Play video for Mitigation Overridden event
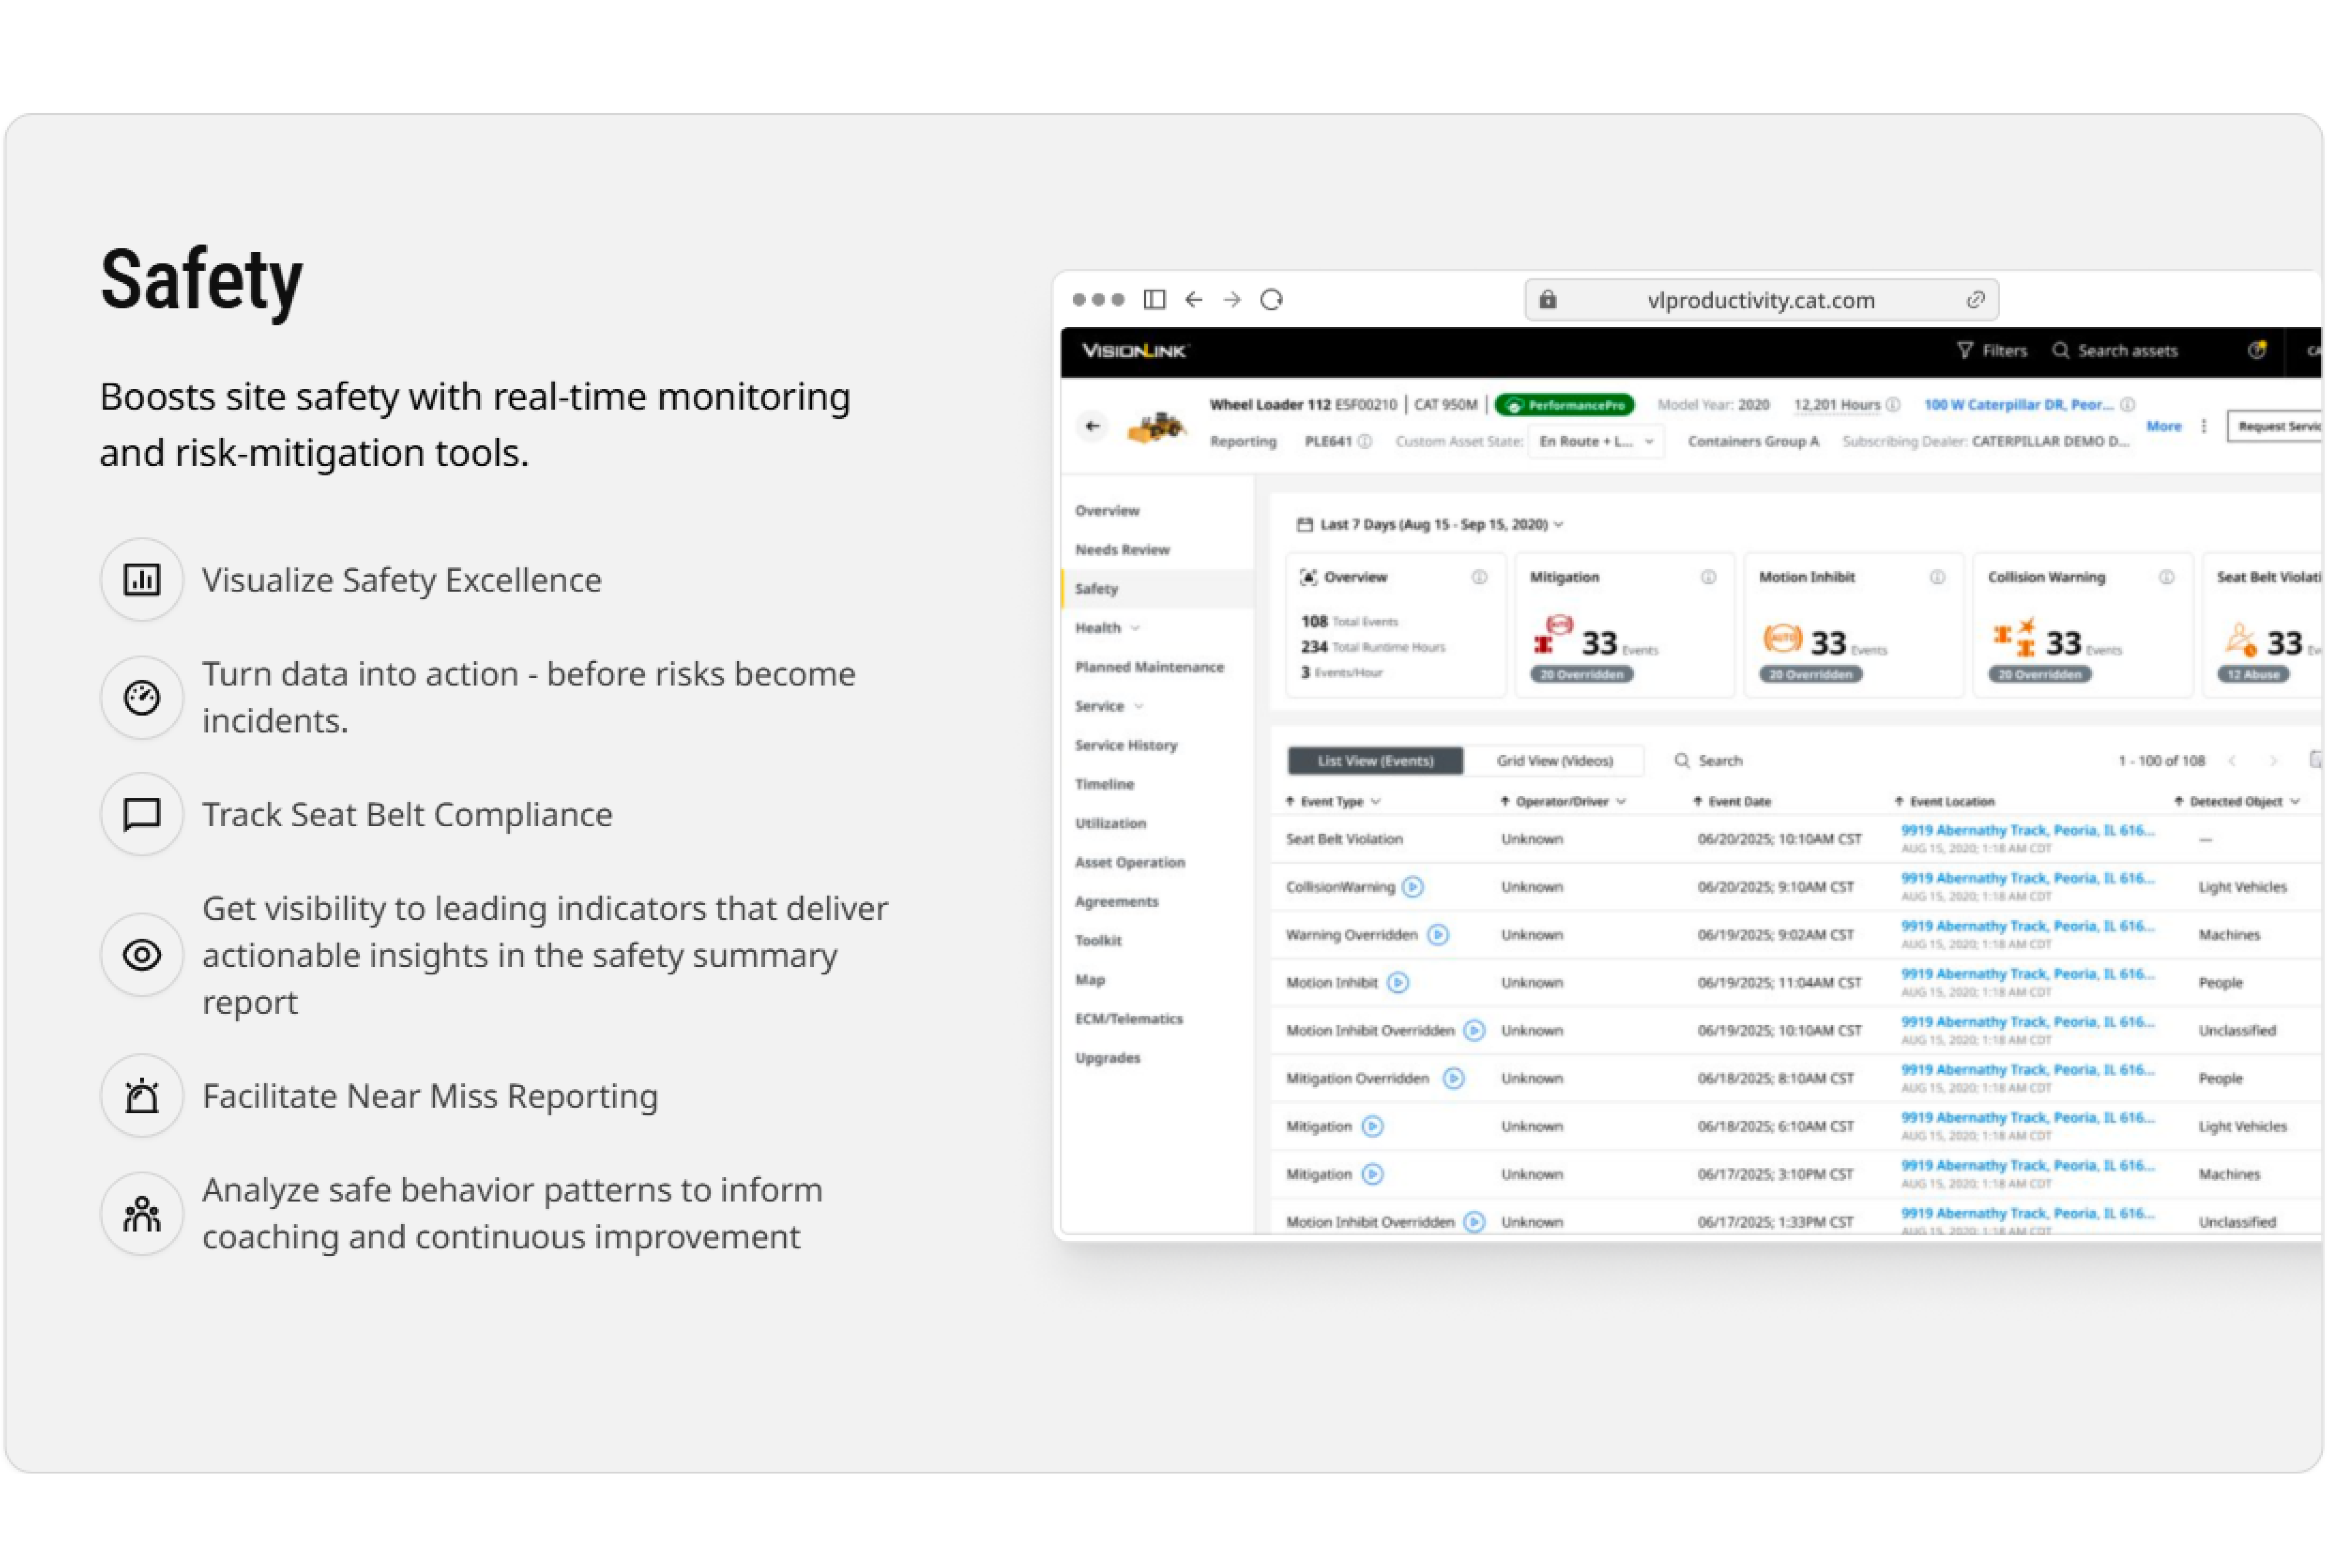The height and width of the screenshot is (1568, 2352). [1454, 1079]
